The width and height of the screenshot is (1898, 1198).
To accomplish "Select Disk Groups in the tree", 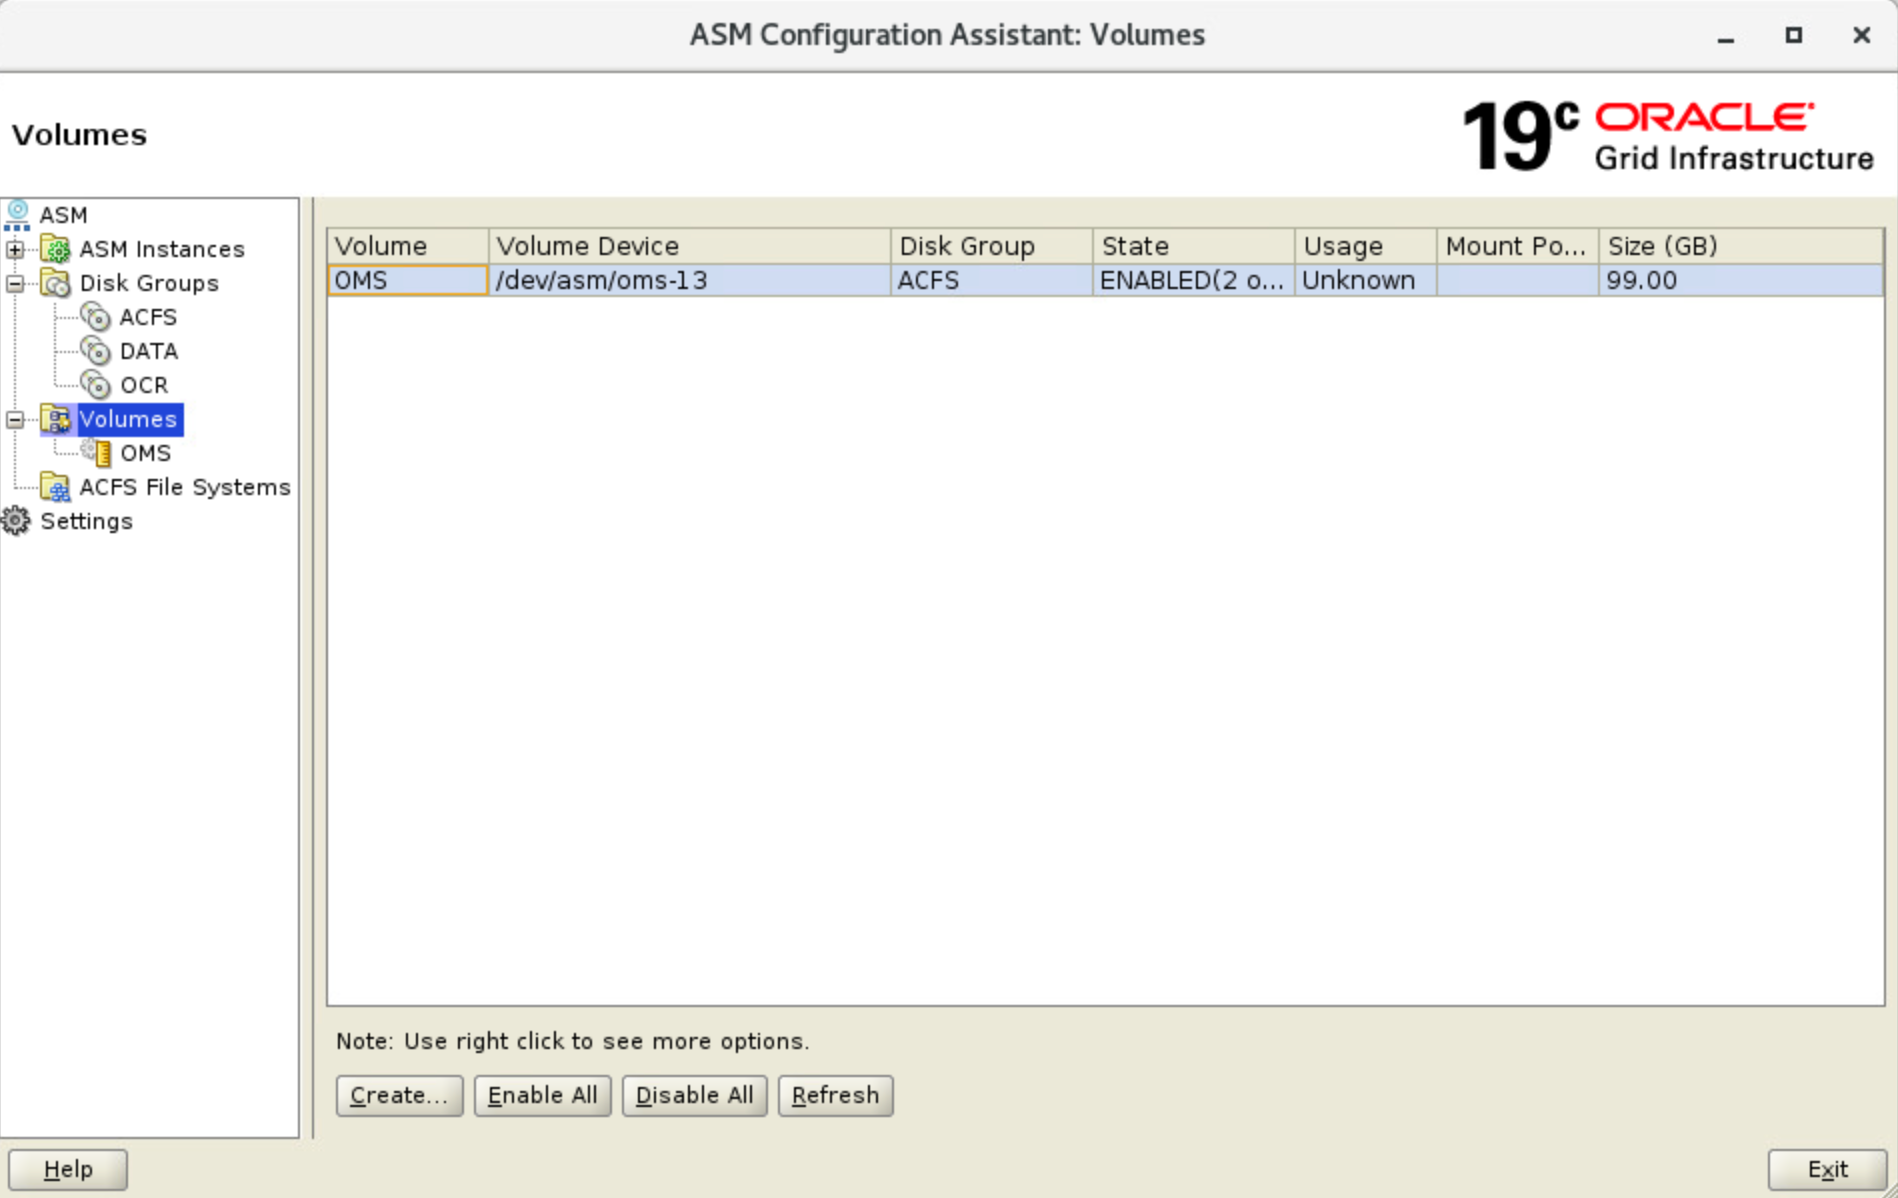I will (149, 283).
